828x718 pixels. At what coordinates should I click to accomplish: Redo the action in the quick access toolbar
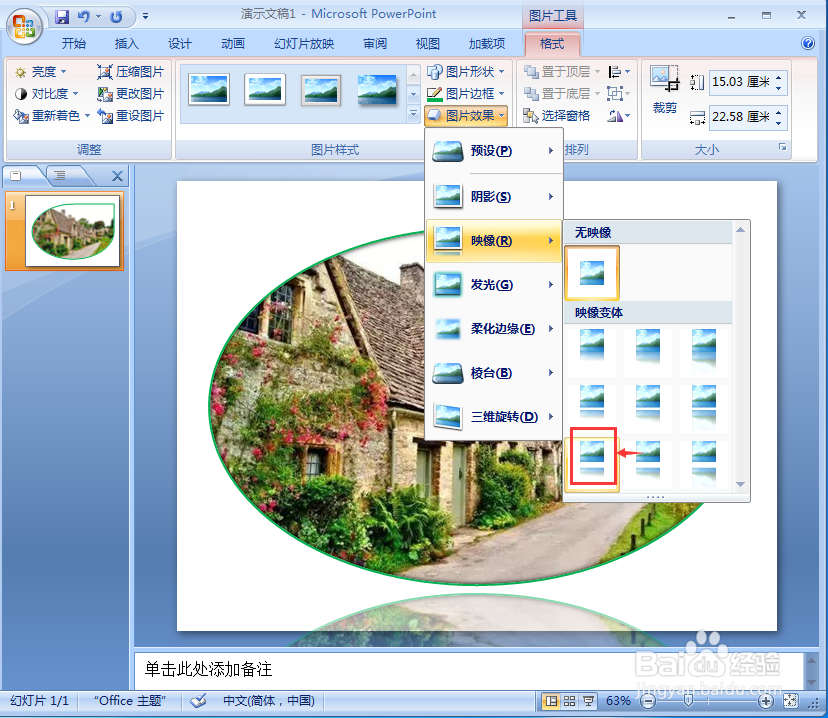[x=116, y=17]
